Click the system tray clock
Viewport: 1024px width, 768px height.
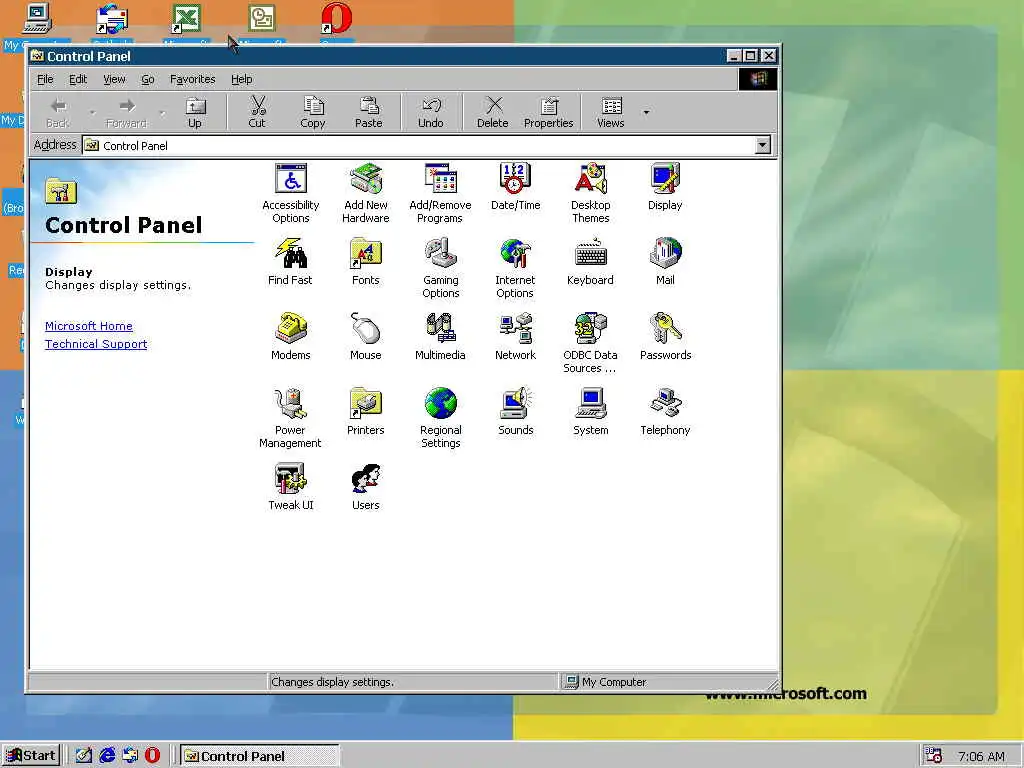point(981,756)
